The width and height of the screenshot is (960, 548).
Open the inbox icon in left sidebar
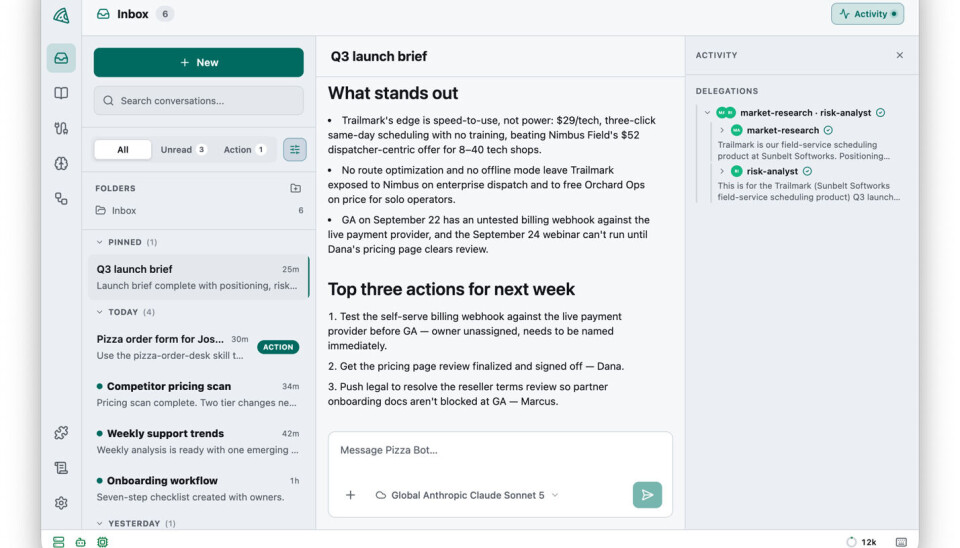click(61, 58)
